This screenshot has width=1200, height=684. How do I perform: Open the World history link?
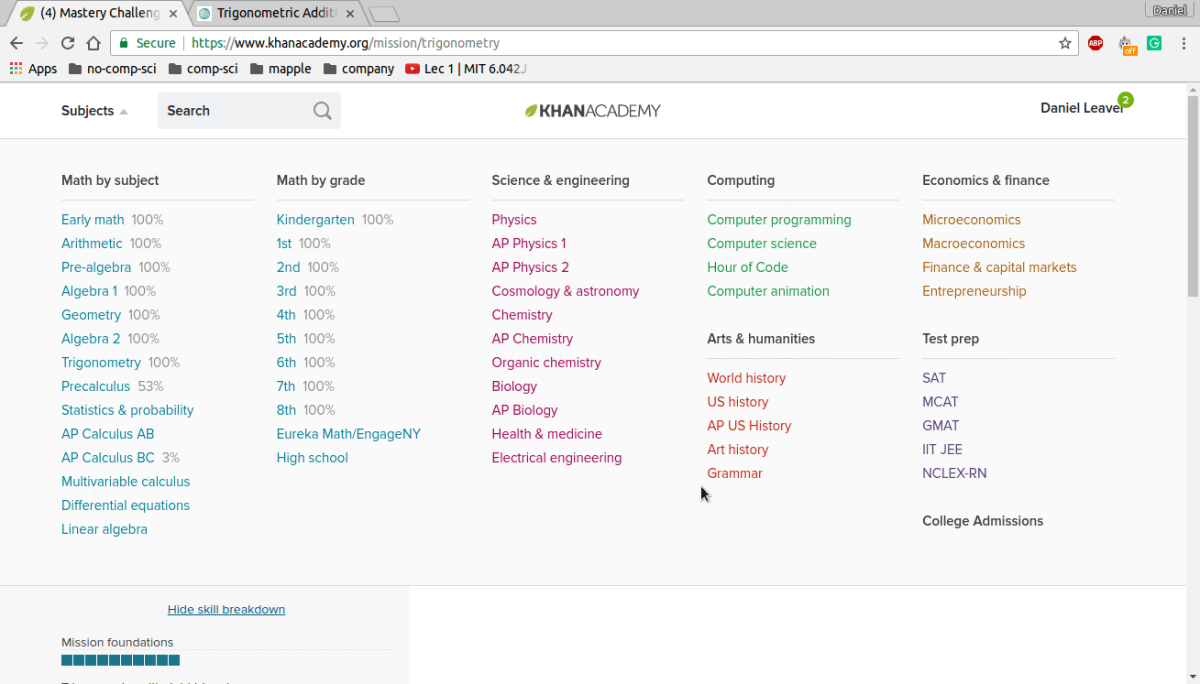click(746, 378)
